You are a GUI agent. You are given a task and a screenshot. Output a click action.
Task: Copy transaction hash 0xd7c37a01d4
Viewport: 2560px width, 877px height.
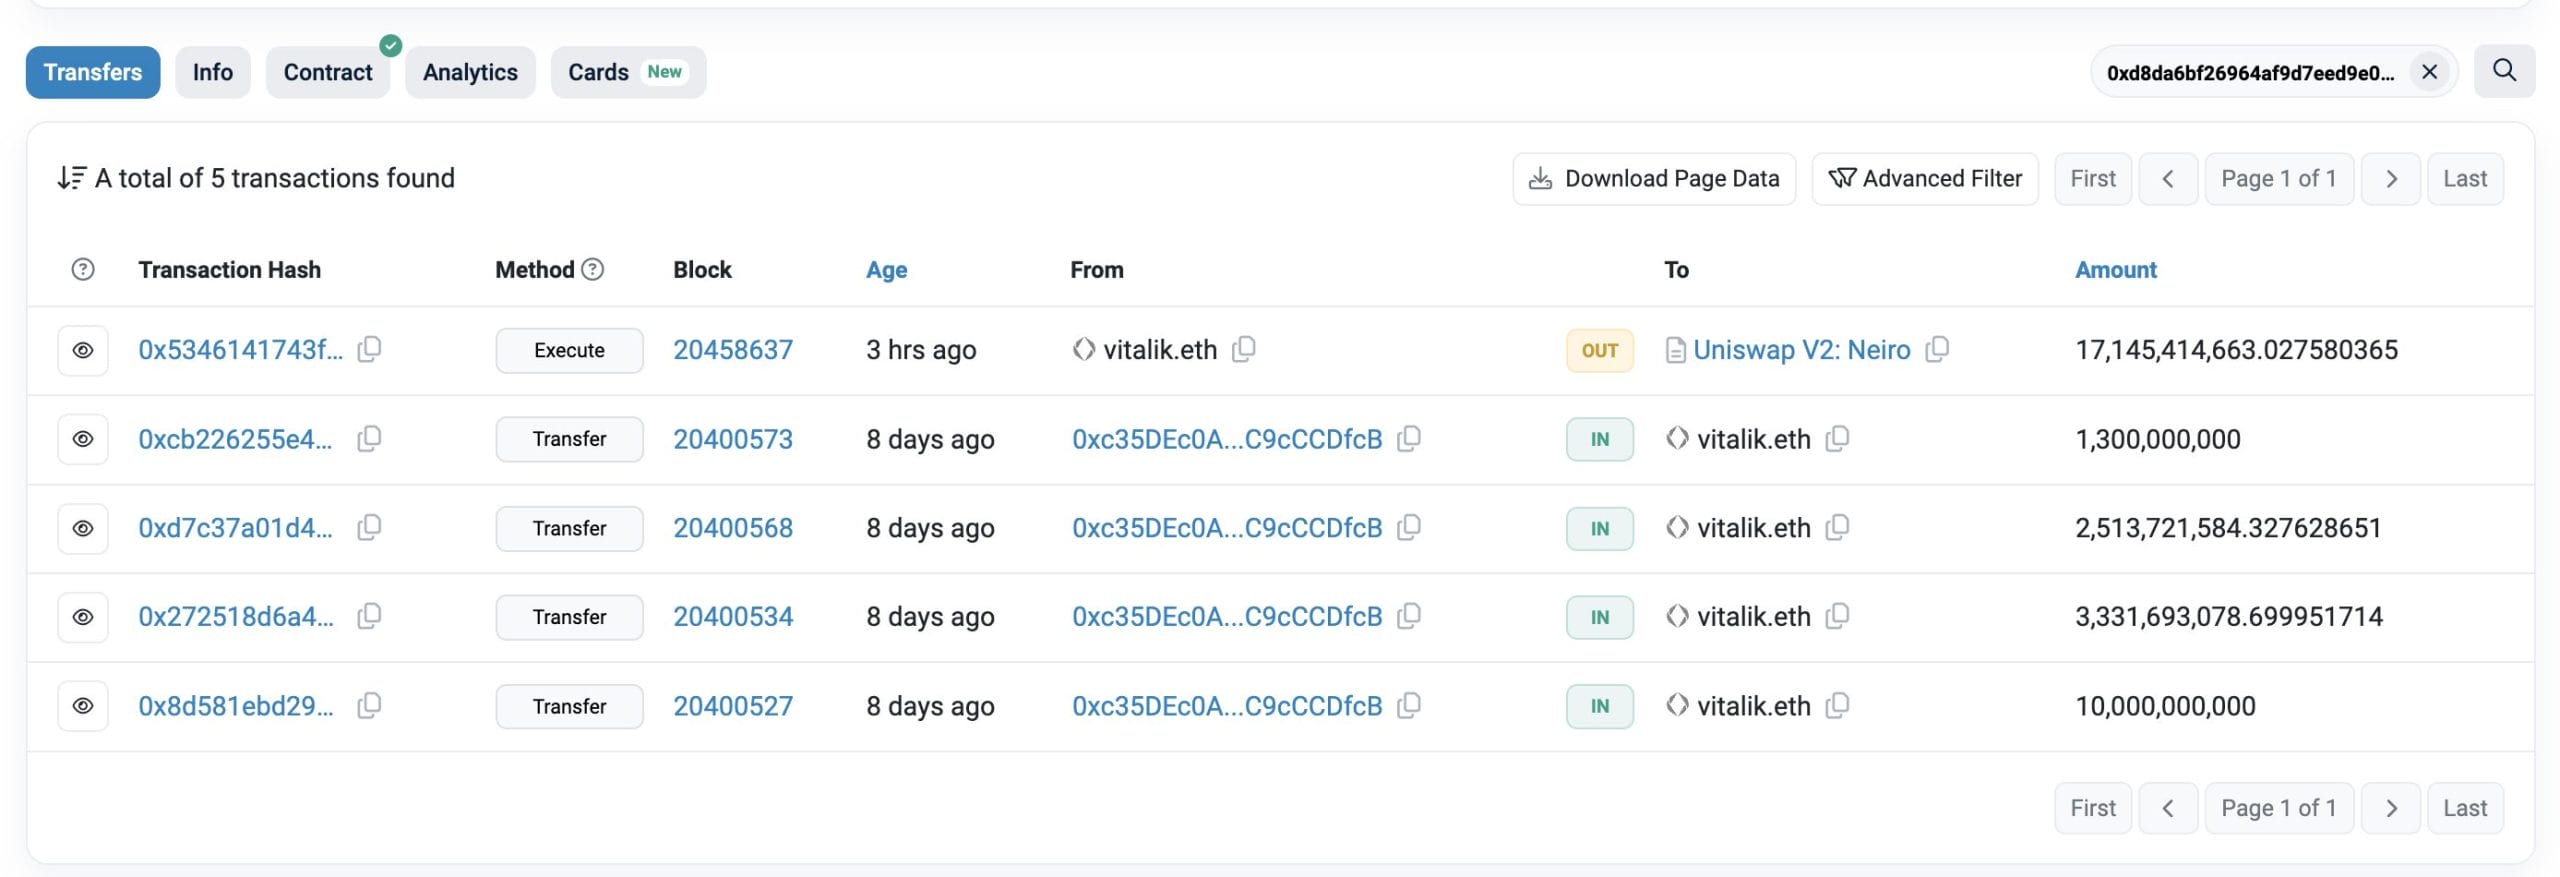tap(369, 527)
